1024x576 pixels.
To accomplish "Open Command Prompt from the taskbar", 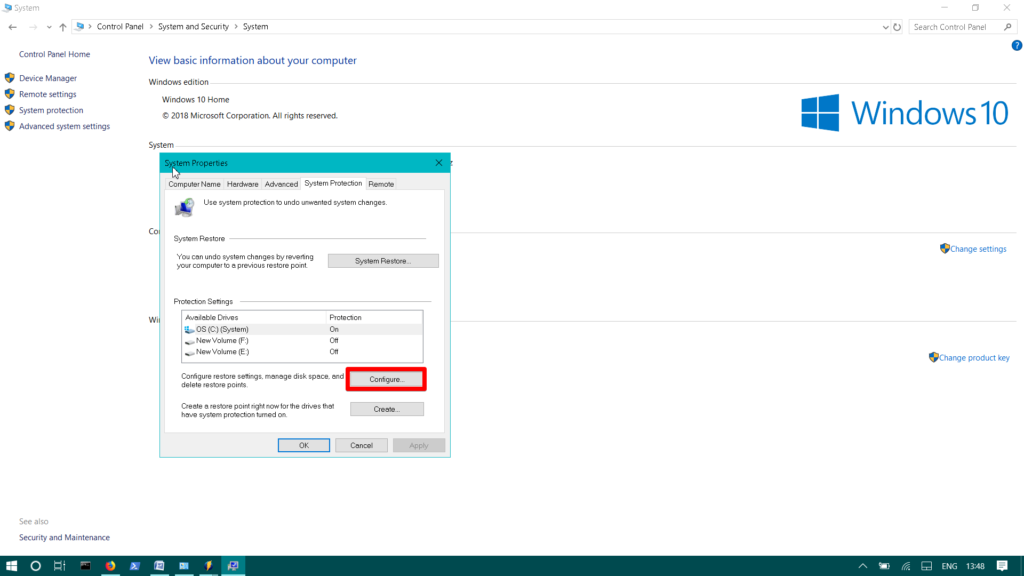I will pos(86,566).
